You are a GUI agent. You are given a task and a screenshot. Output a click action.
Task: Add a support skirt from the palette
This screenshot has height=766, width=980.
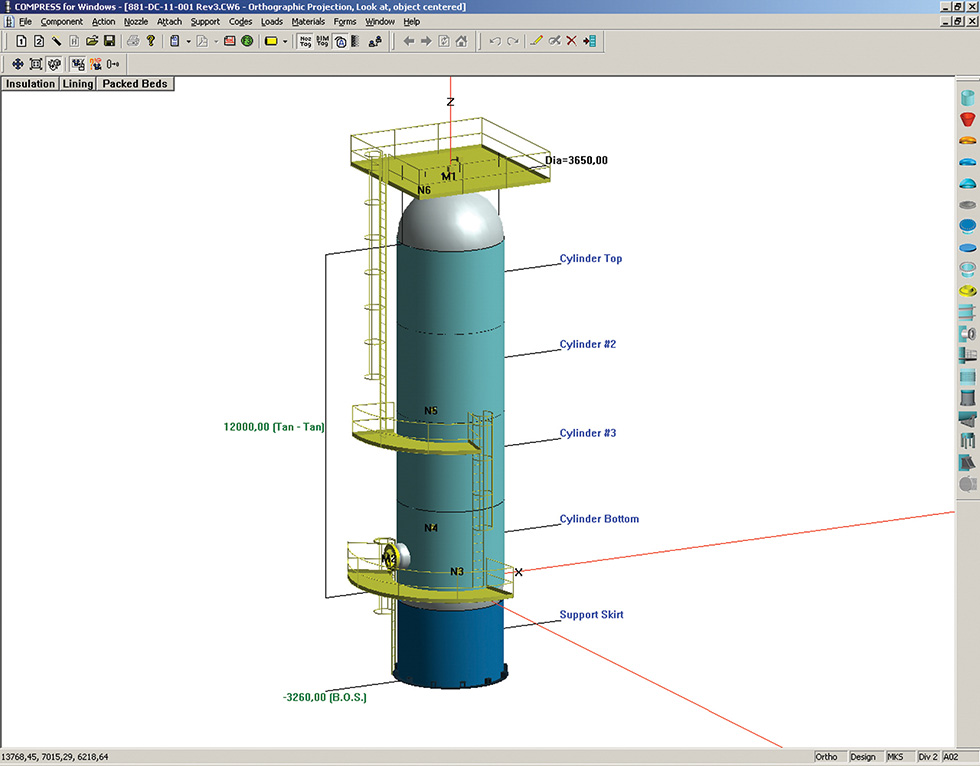968,397
